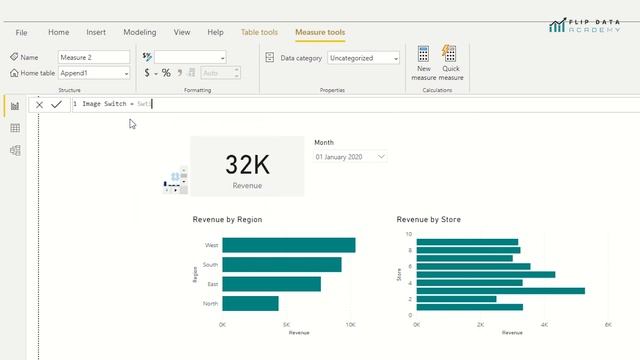Click the North bar in Revenue by Region

pyautogui.click(x=250, y=303)
